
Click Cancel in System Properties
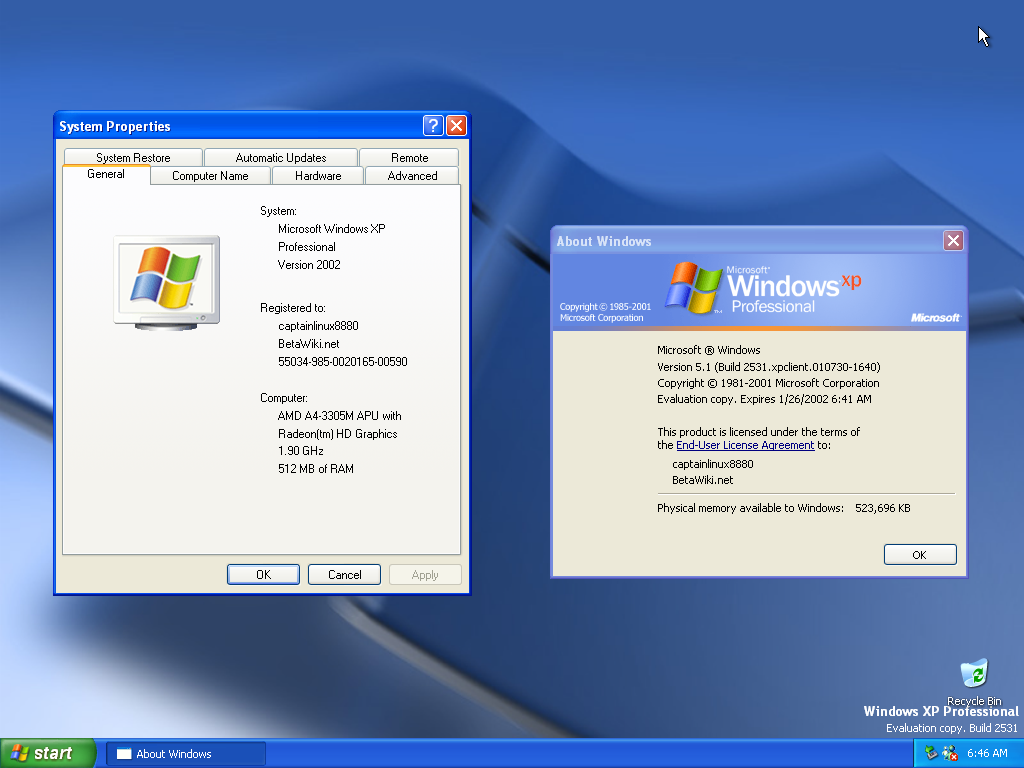click(344, 575)
